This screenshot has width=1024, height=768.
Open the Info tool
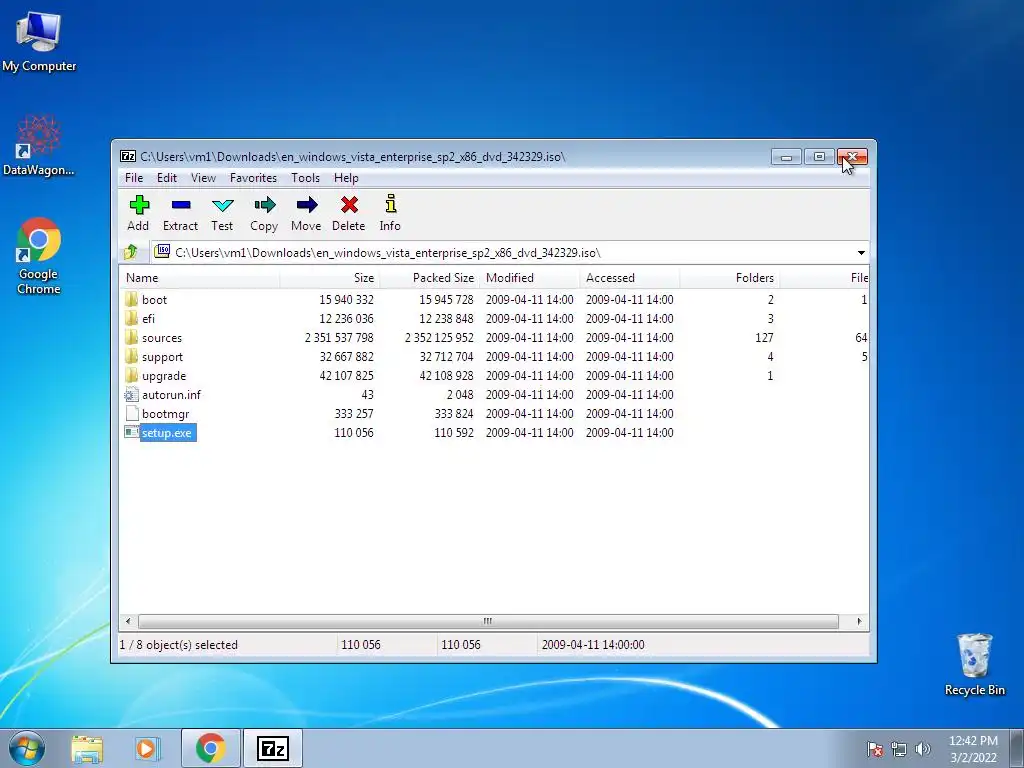(391, 204)
